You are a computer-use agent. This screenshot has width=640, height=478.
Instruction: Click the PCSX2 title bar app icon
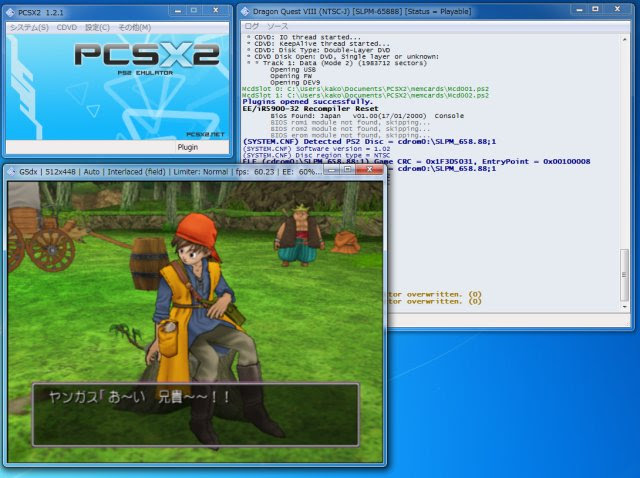11,12
